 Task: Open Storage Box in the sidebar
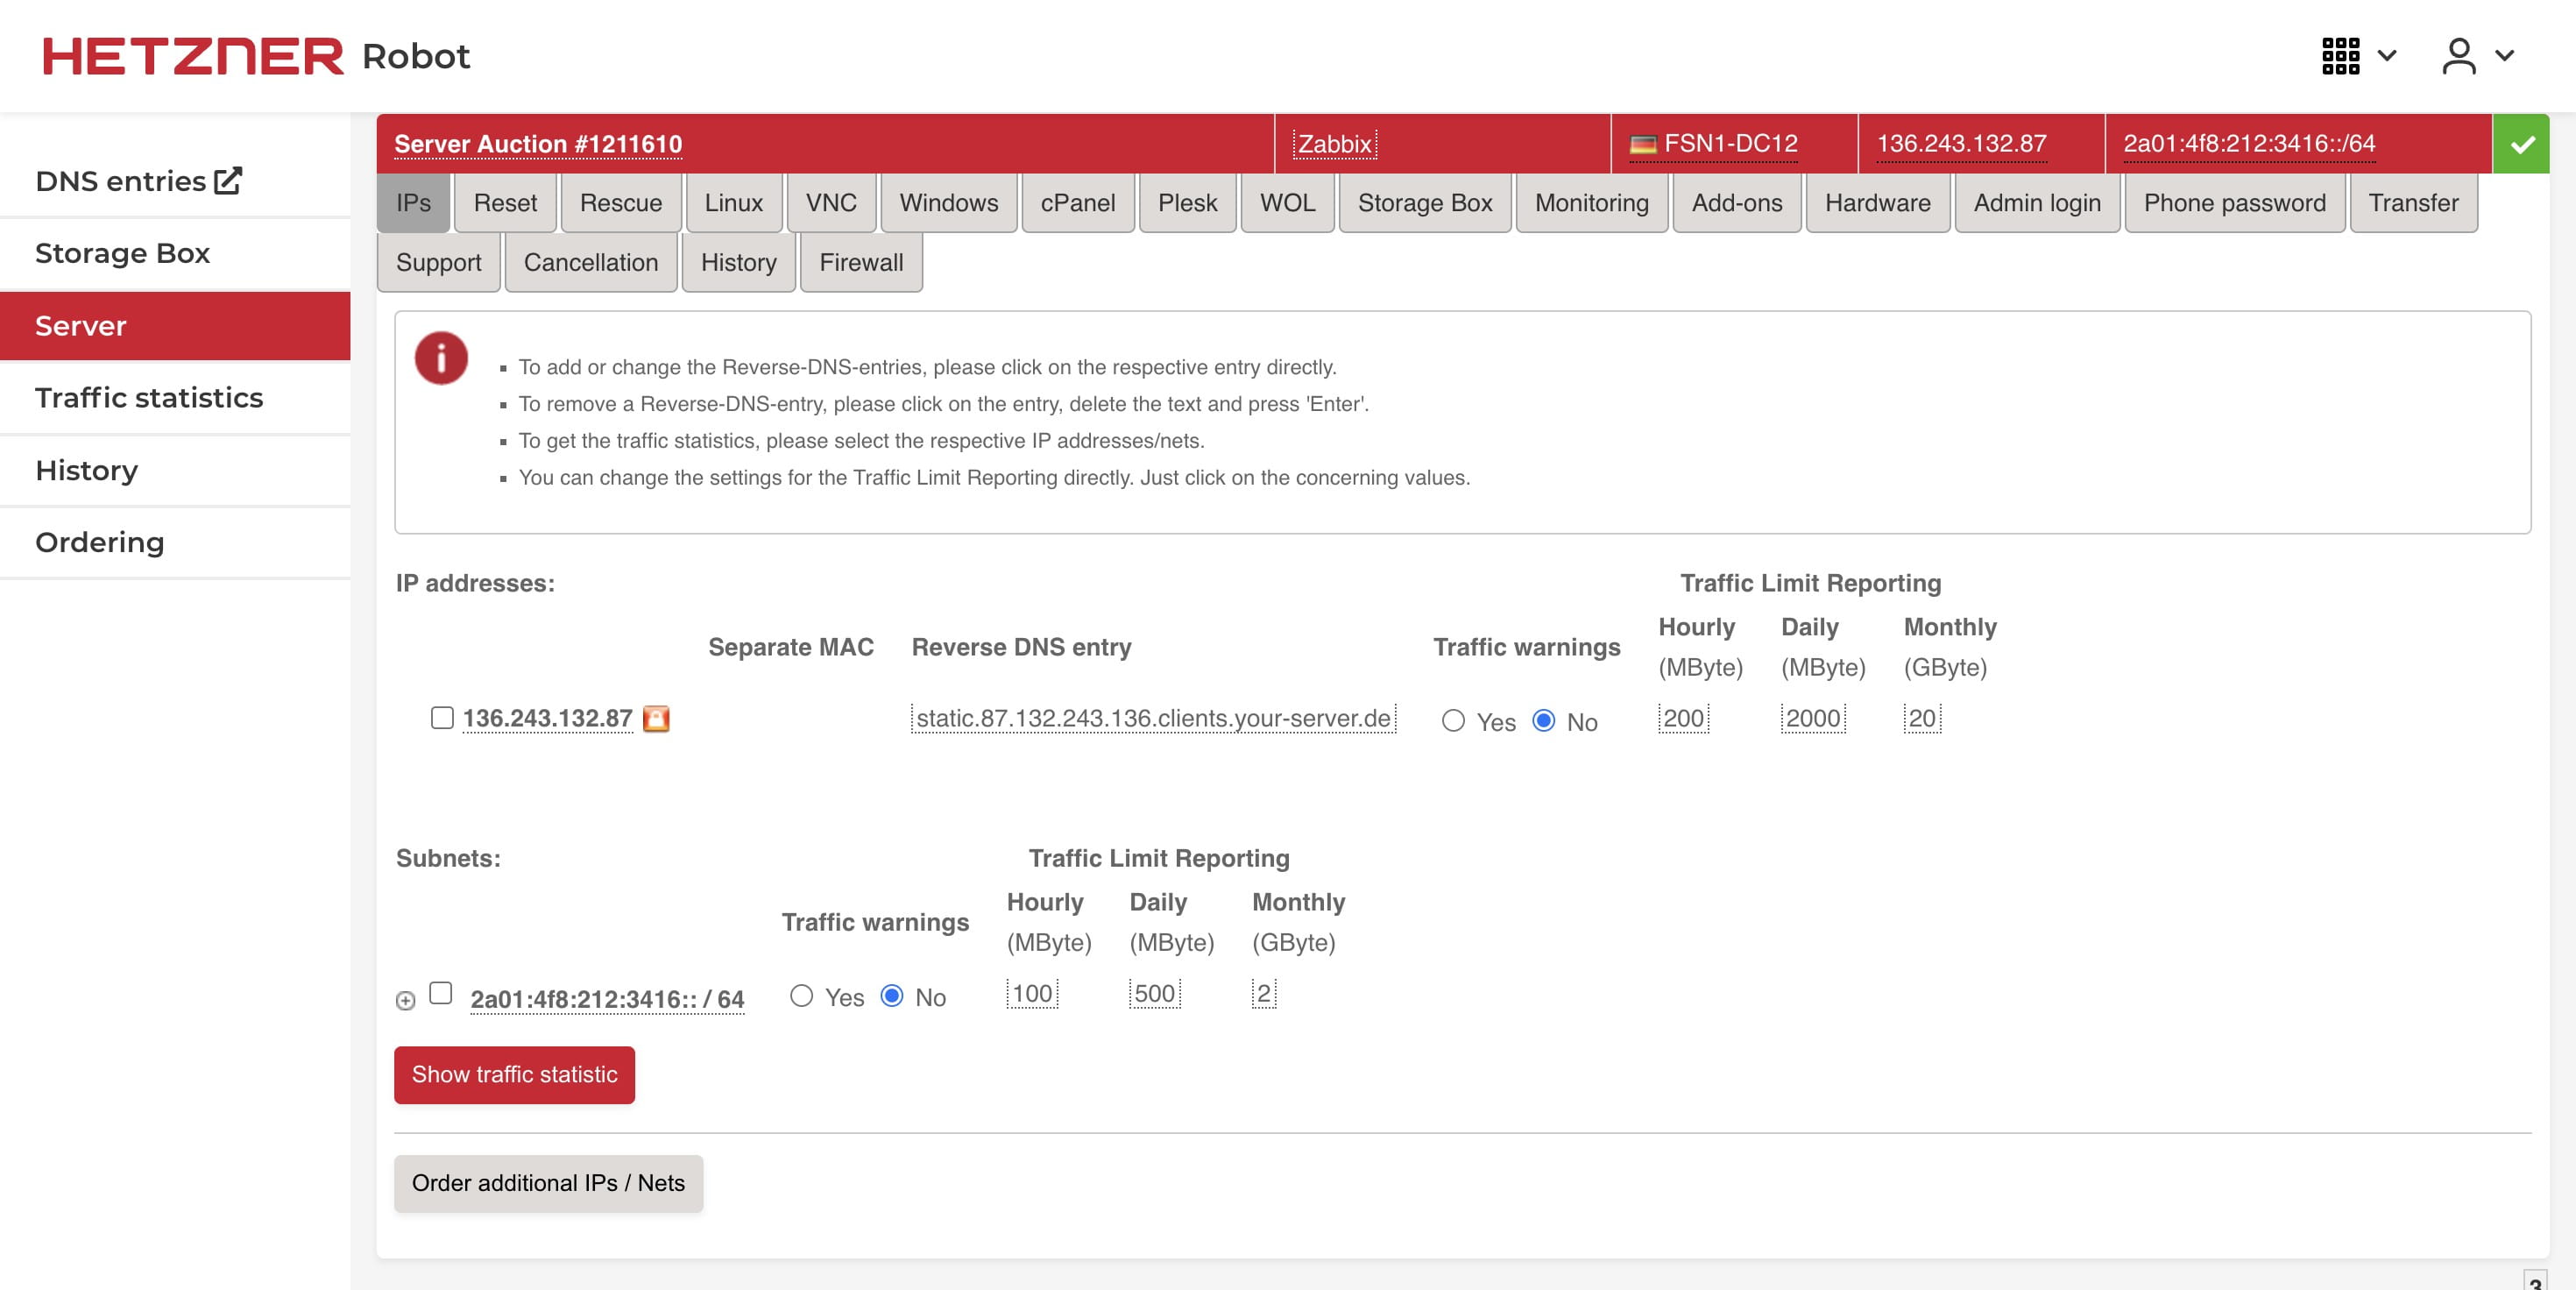175,253
